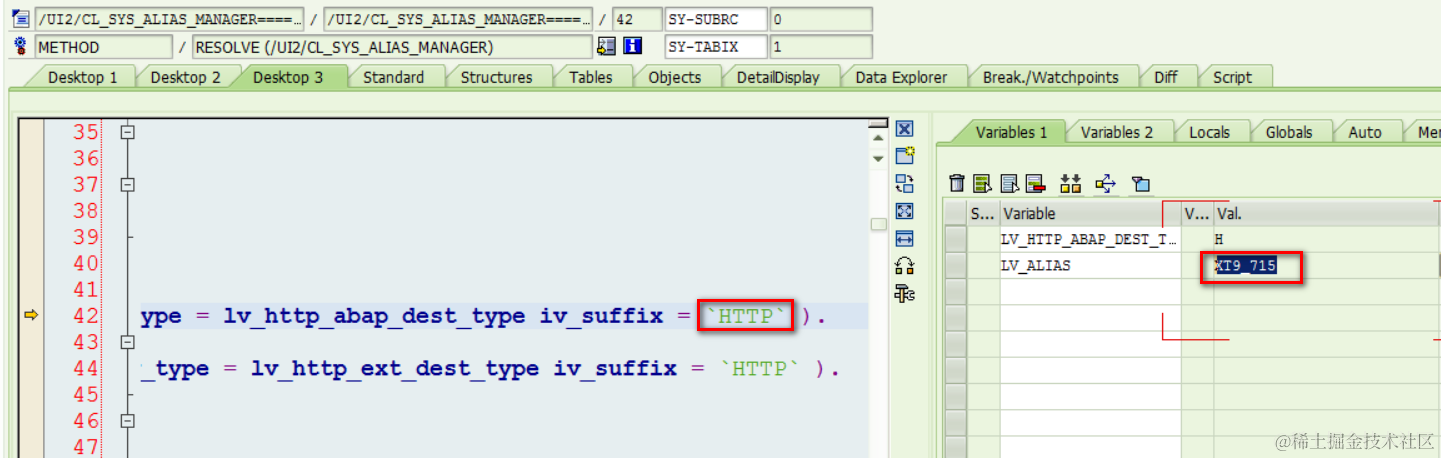Click lv_http_ext_dest_type in line 44
Screen dimensions: 1441x458
[395, 368]
